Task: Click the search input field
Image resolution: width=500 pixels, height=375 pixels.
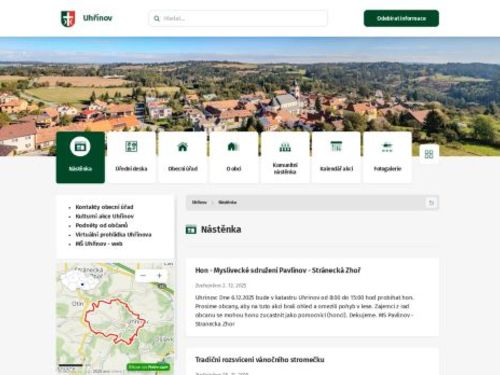Action: point(238,18)
